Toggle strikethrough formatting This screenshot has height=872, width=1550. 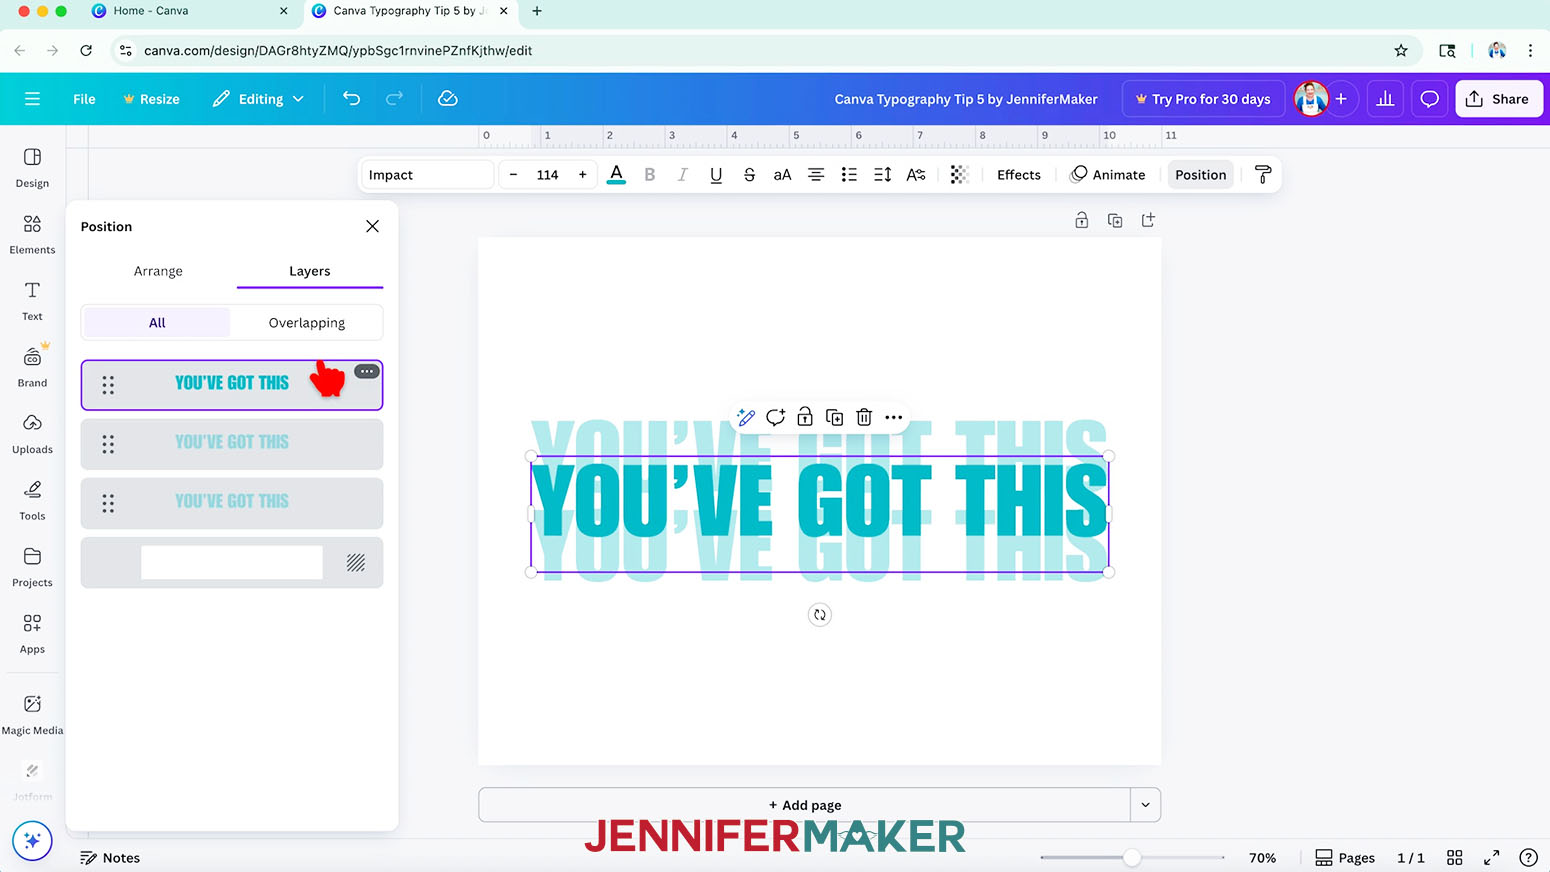749,175
